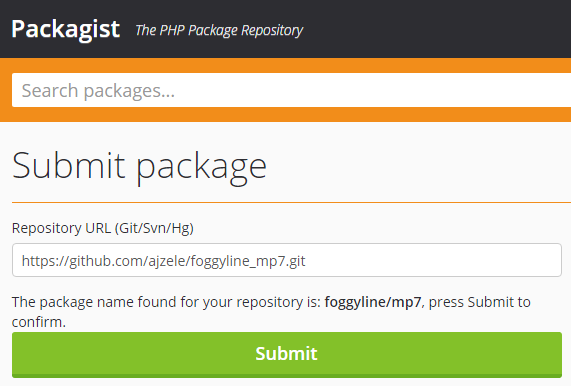Click the PHP Package Repository tagline
This screenshot has width=571, height=386.
219,30
